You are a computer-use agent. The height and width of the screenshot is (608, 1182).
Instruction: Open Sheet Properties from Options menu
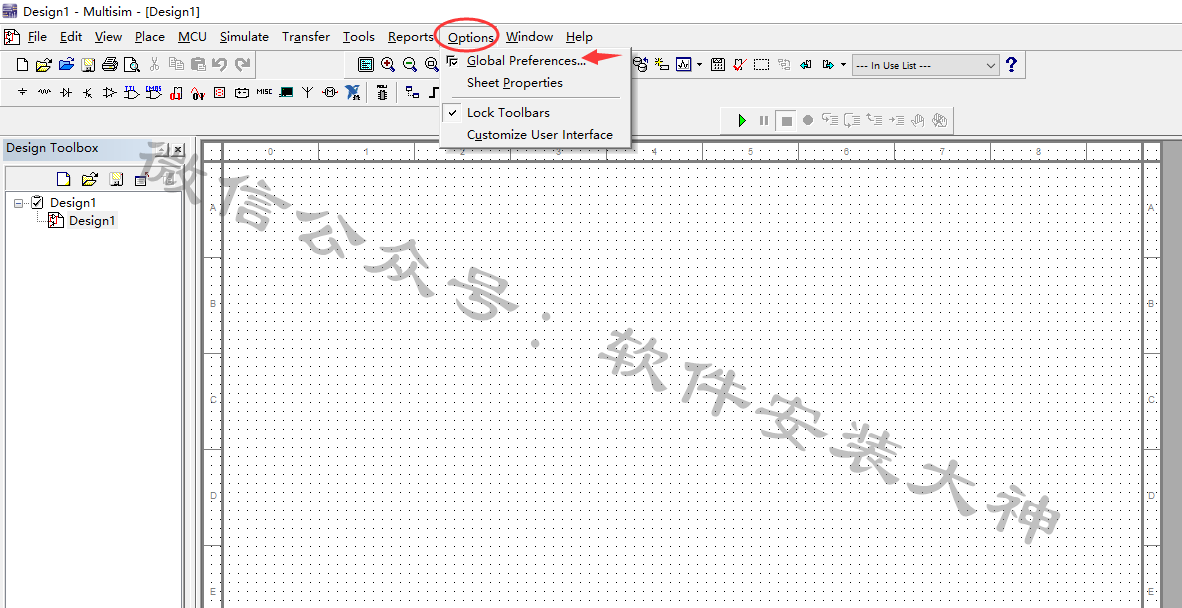(536, 83)
